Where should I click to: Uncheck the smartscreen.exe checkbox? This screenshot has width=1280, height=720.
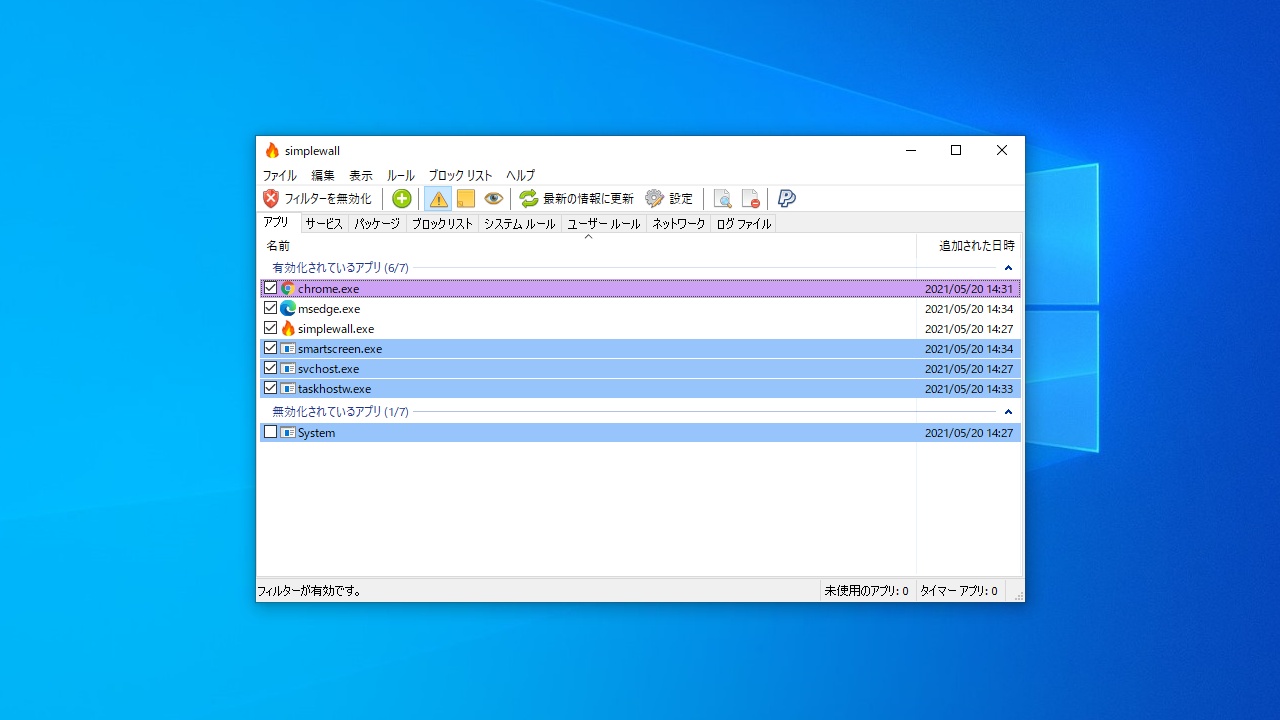click(270, 348)
